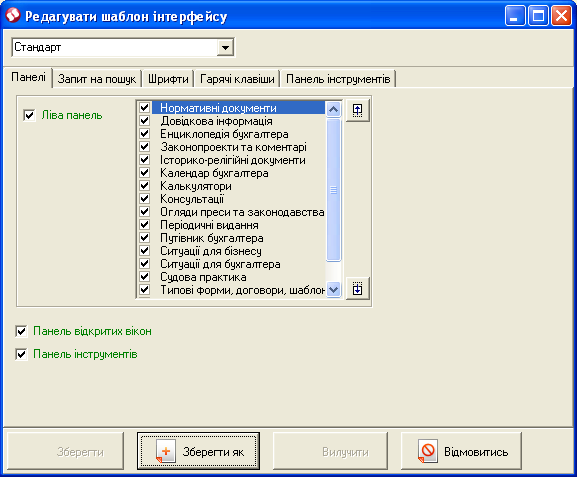The height and width of the screenshot is (477, 577).
Task: Click the Зберегти як button
Action: click(x=198, y=451)
